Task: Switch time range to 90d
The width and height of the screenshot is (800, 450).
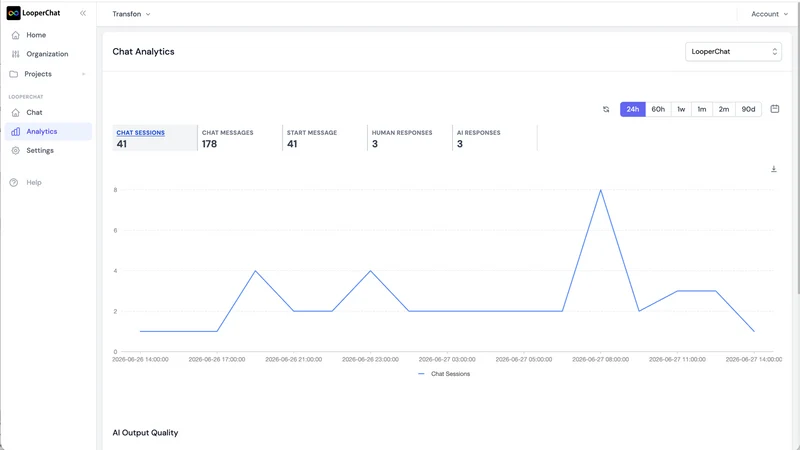Action: pyautogui.click(x=748, y=109)
